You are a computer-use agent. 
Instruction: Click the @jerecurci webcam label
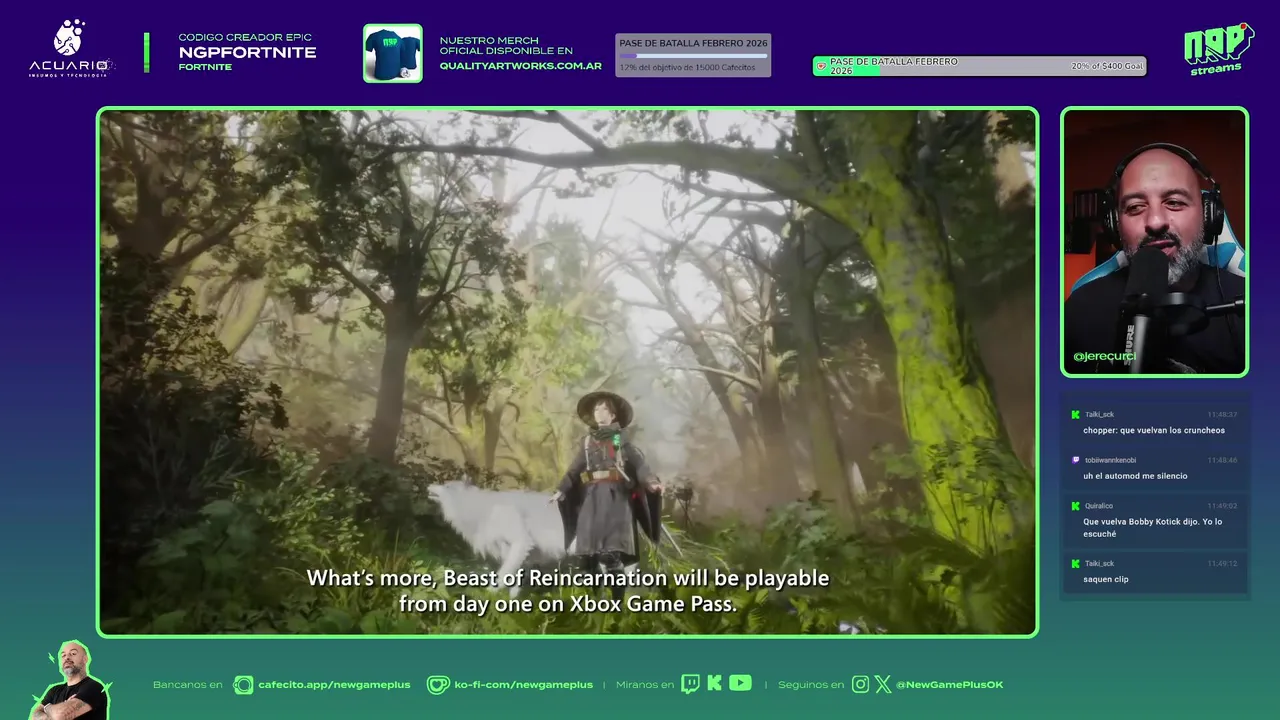point(1104,357)
